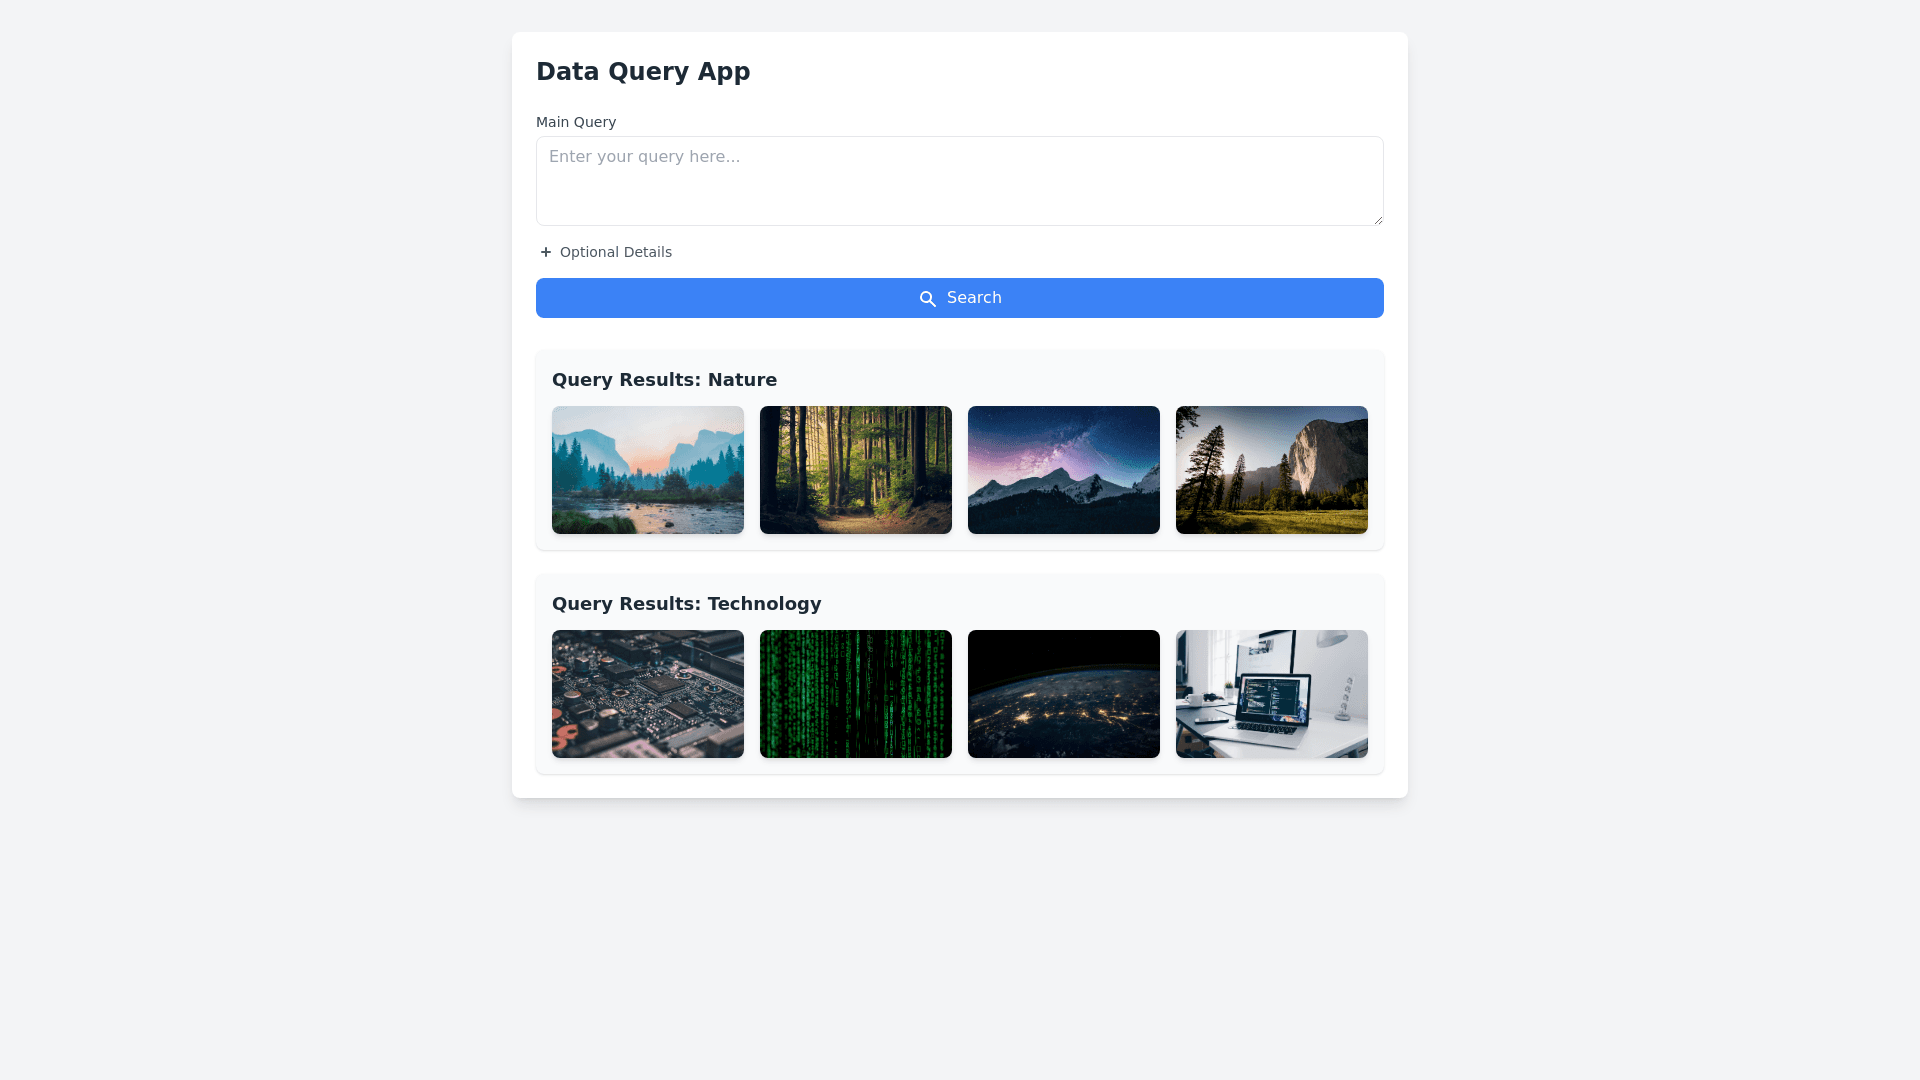Open the misty river valley nature photo
Image resolution: width=1920 pixels, height=1080 pixels.
click(647, 470)
